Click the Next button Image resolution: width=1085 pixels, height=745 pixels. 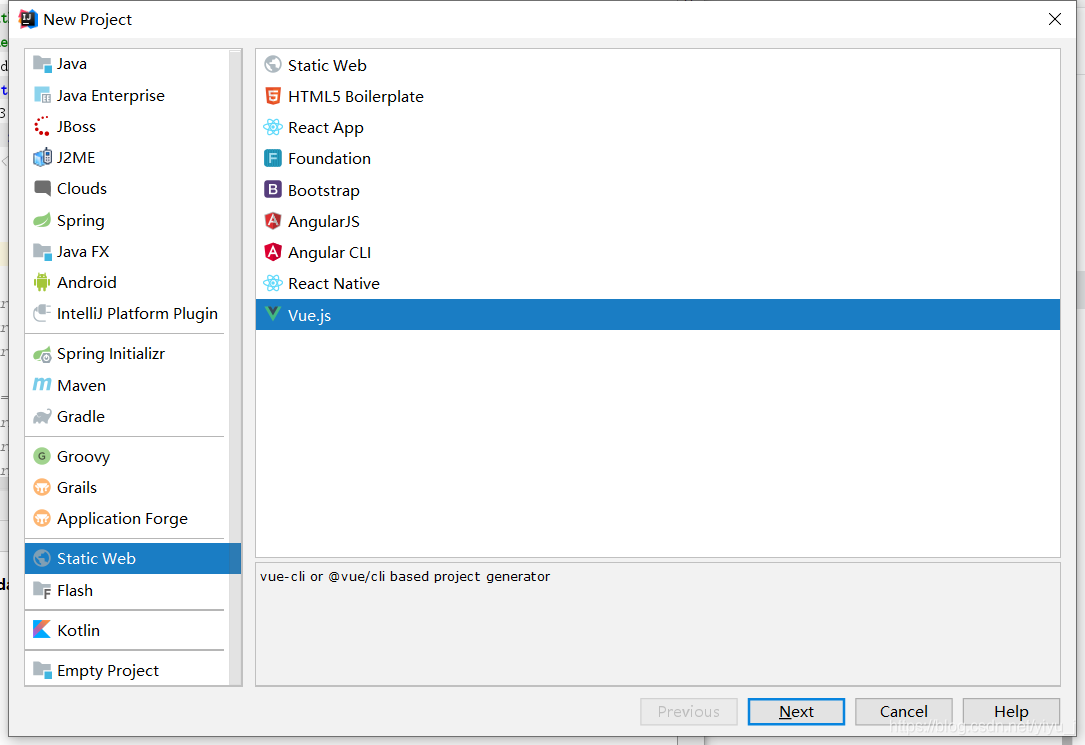(x=796, y=711)
